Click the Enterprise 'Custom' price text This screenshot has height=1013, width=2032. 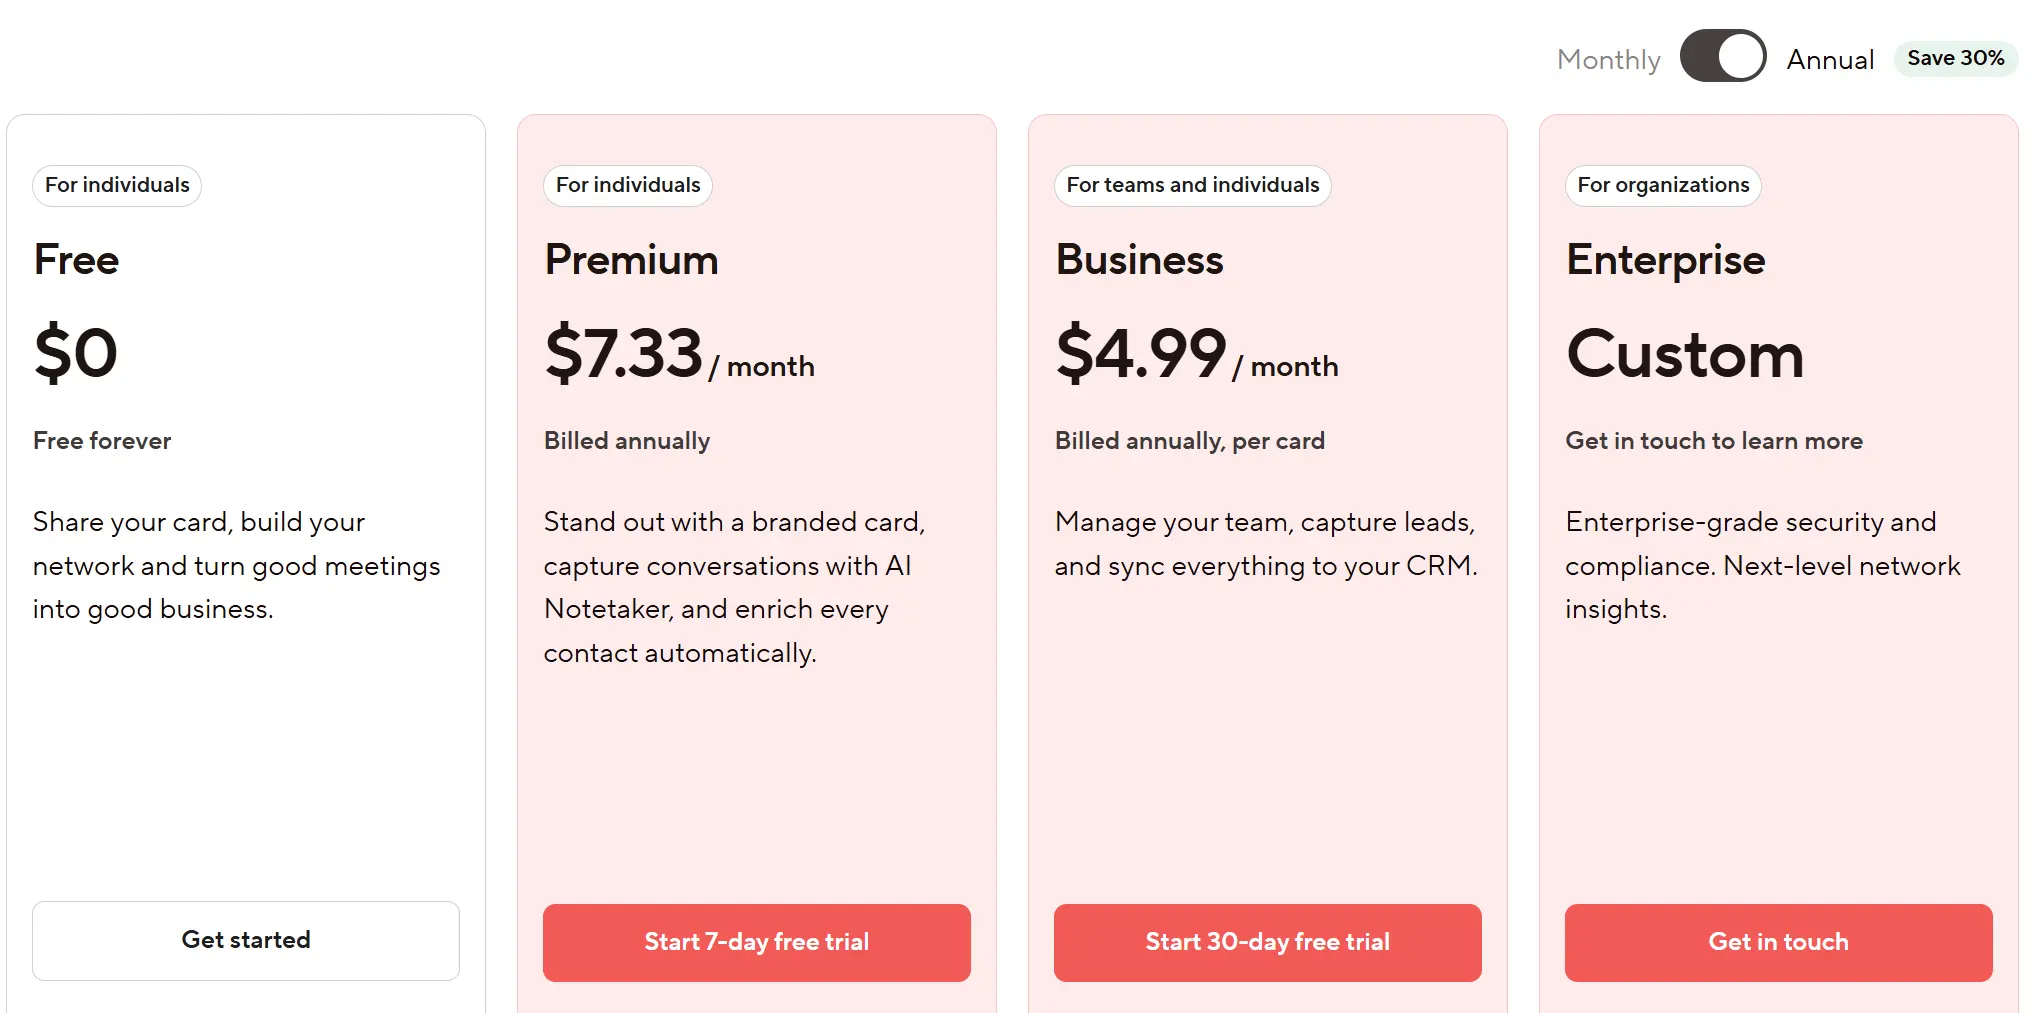[x=1684, y=352]
